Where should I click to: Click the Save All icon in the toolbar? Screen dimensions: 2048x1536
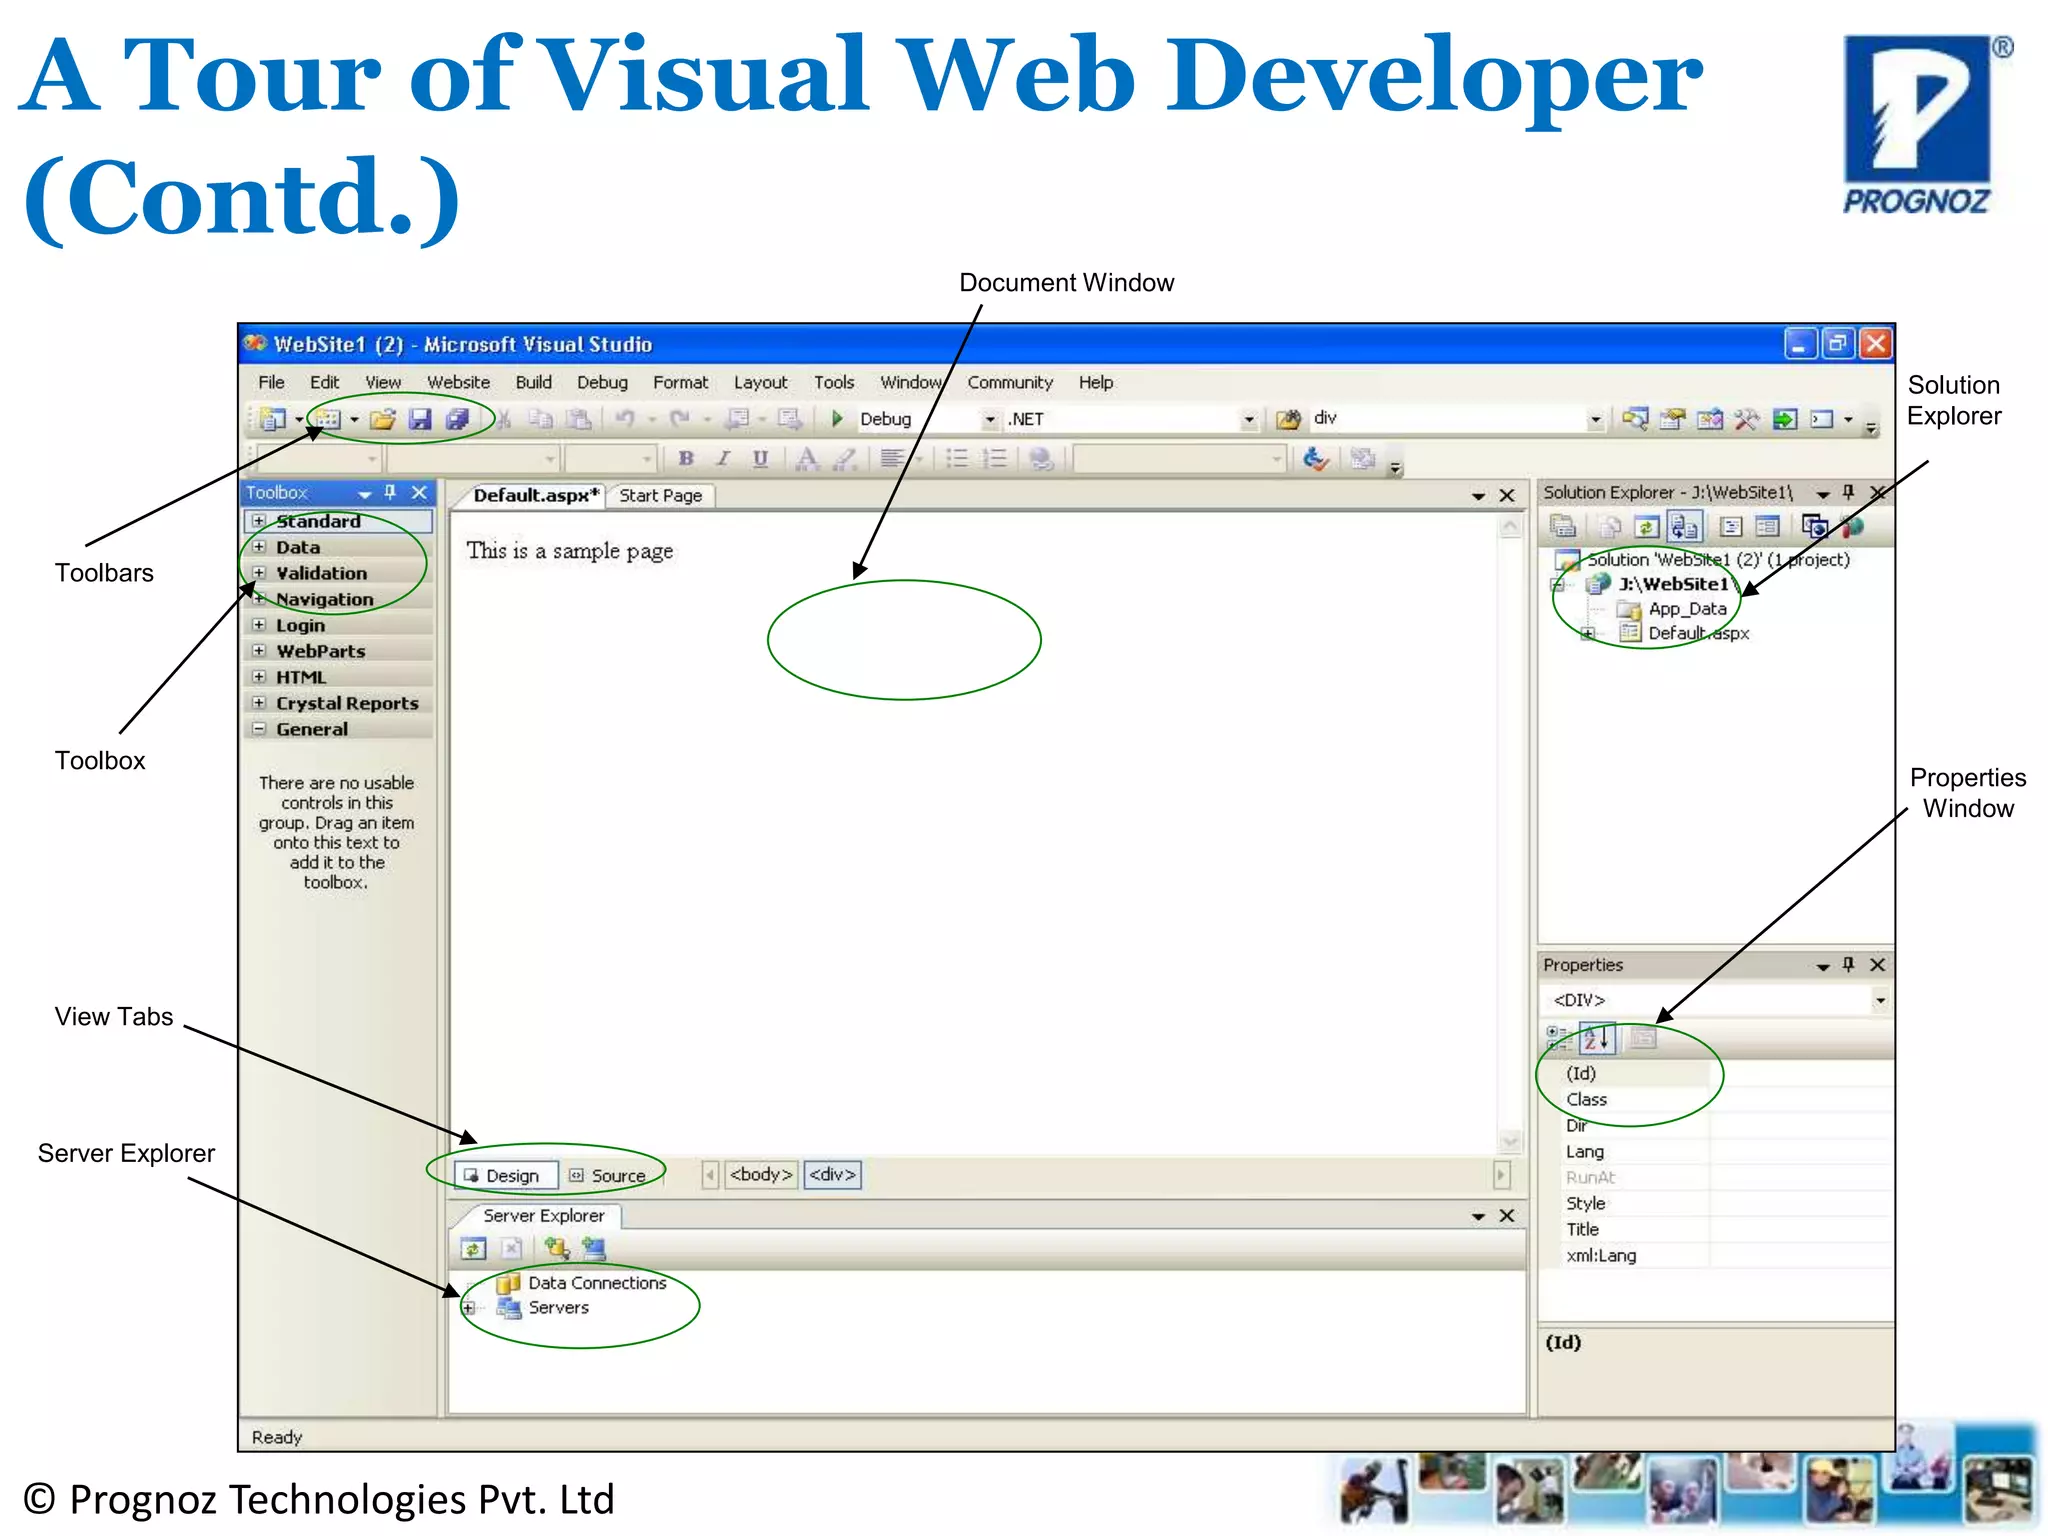pyautogui.click(x=457, y=419)
